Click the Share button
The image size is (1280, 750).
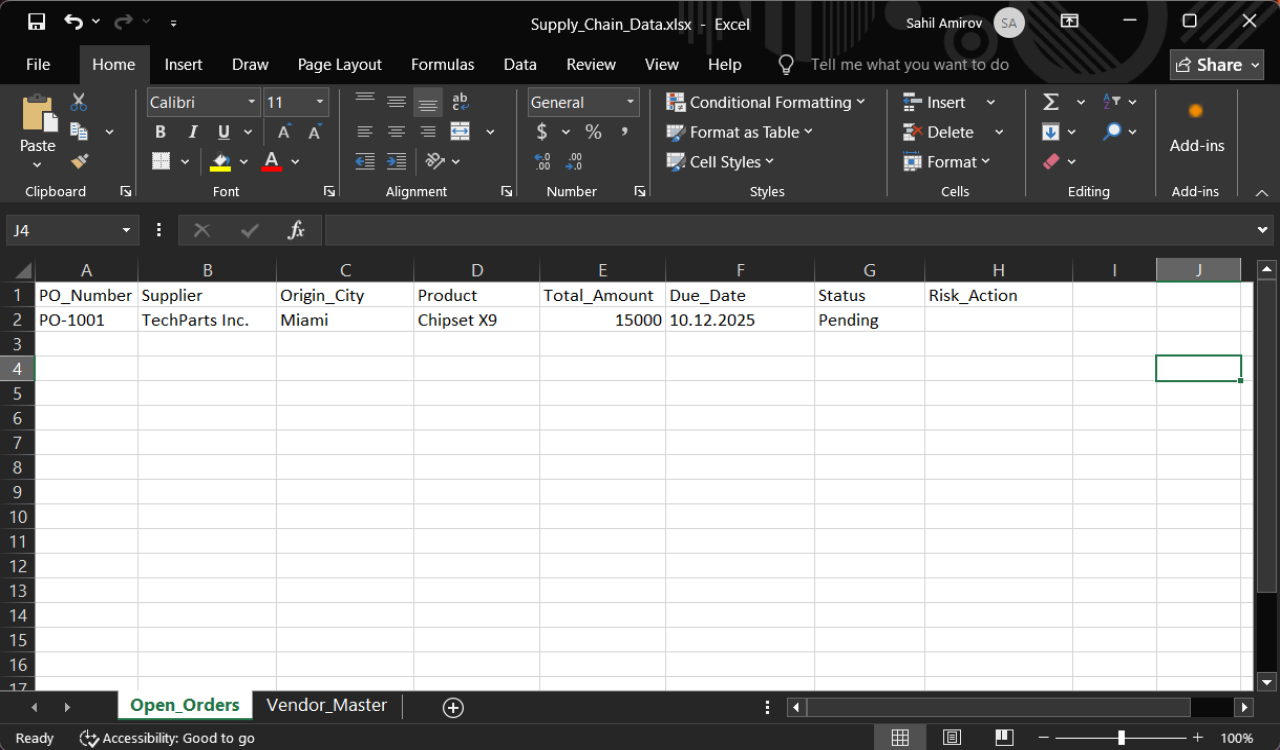point(1217,64)
